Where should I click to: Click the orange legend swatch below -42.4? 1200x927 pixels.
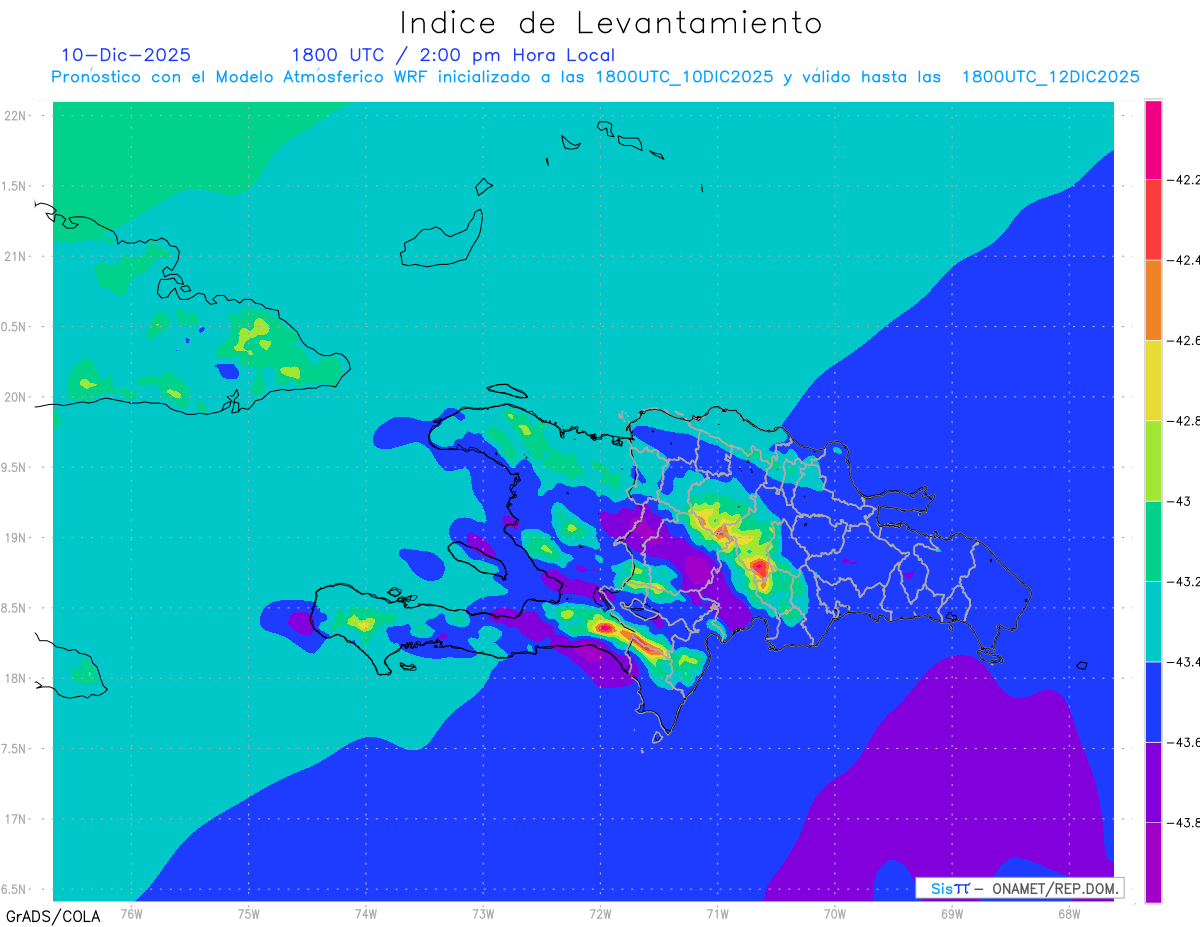click(x=1153, y=300)
